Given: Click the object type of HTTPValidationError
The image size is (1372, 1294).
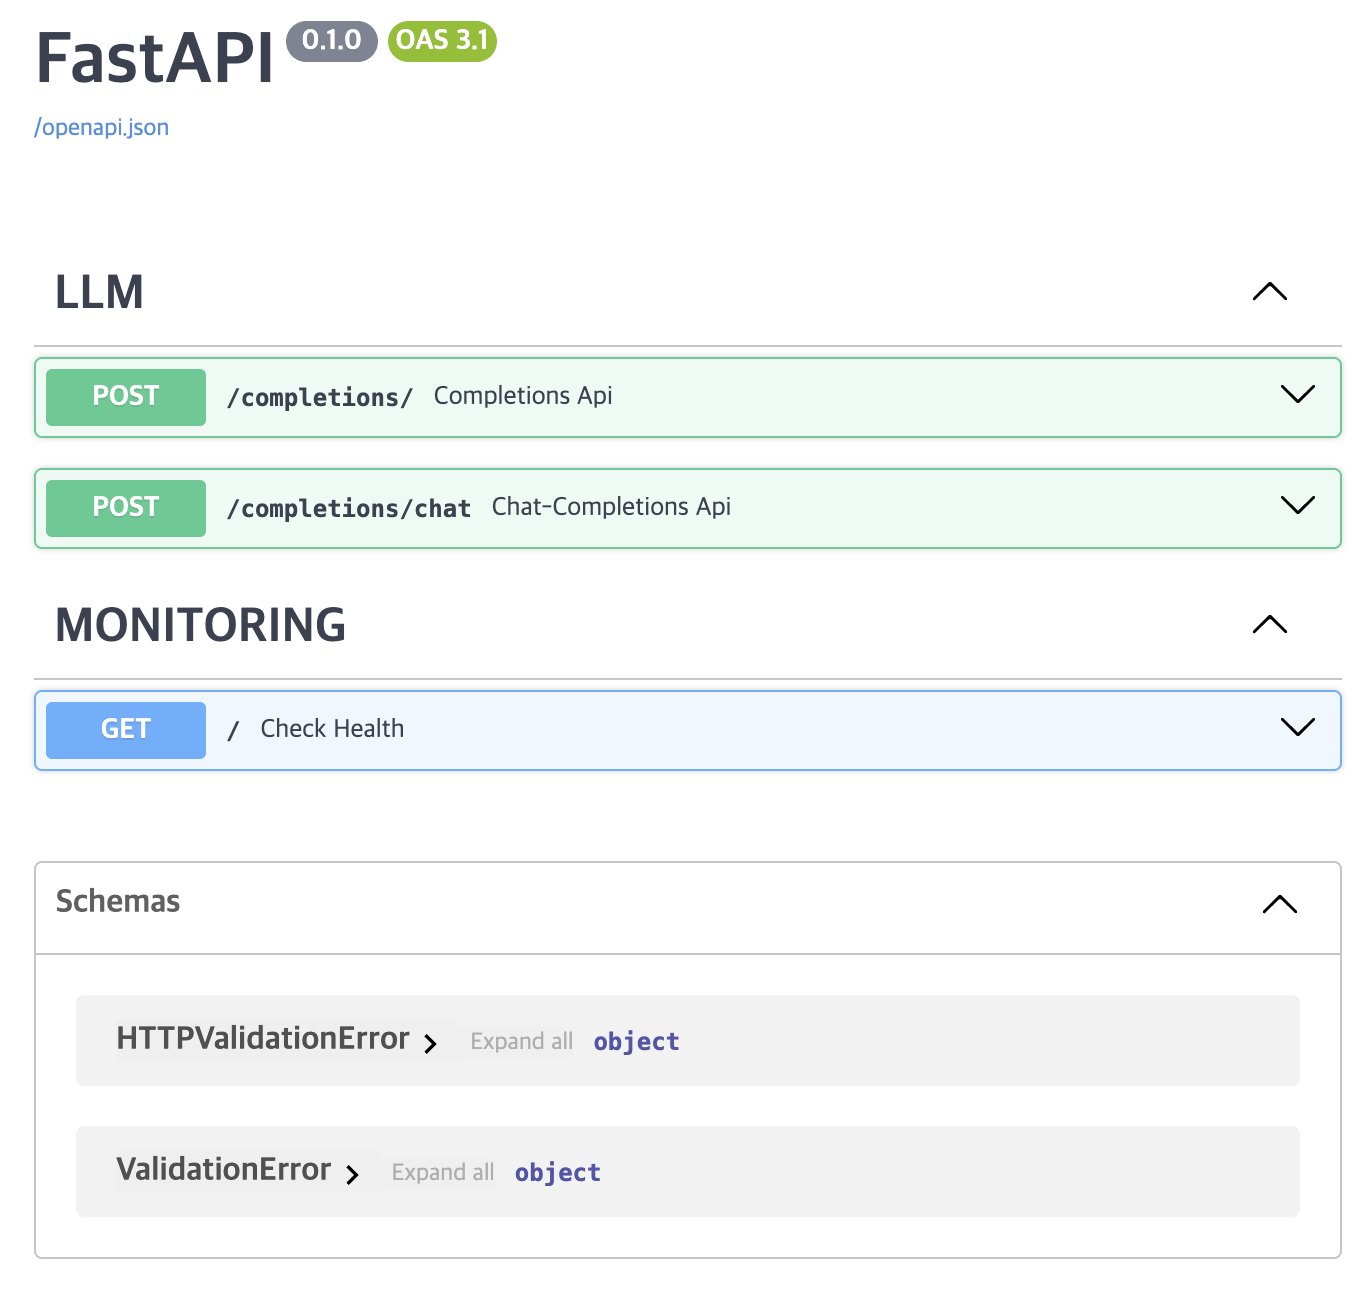Looking at the screenshot, I should tap(637, 1042).
